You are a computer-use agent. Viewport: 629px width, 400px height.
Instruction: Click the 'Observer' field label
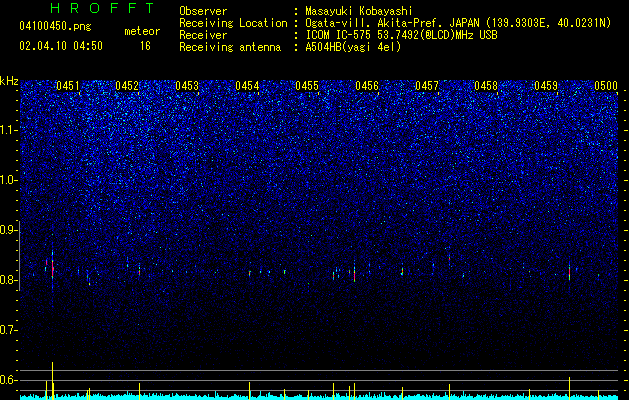(203, 11)
